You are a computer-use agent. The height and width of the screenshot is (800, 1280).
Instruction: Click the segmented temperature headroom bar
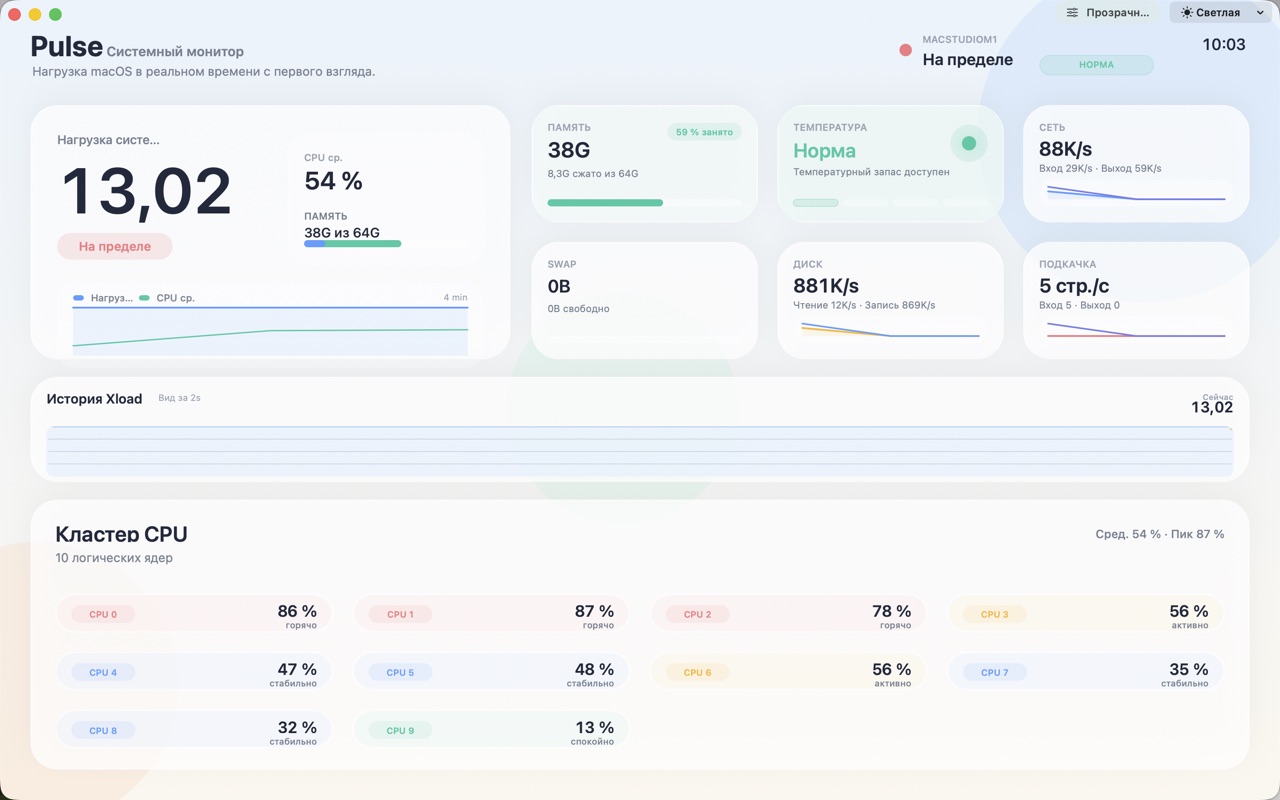891,203
